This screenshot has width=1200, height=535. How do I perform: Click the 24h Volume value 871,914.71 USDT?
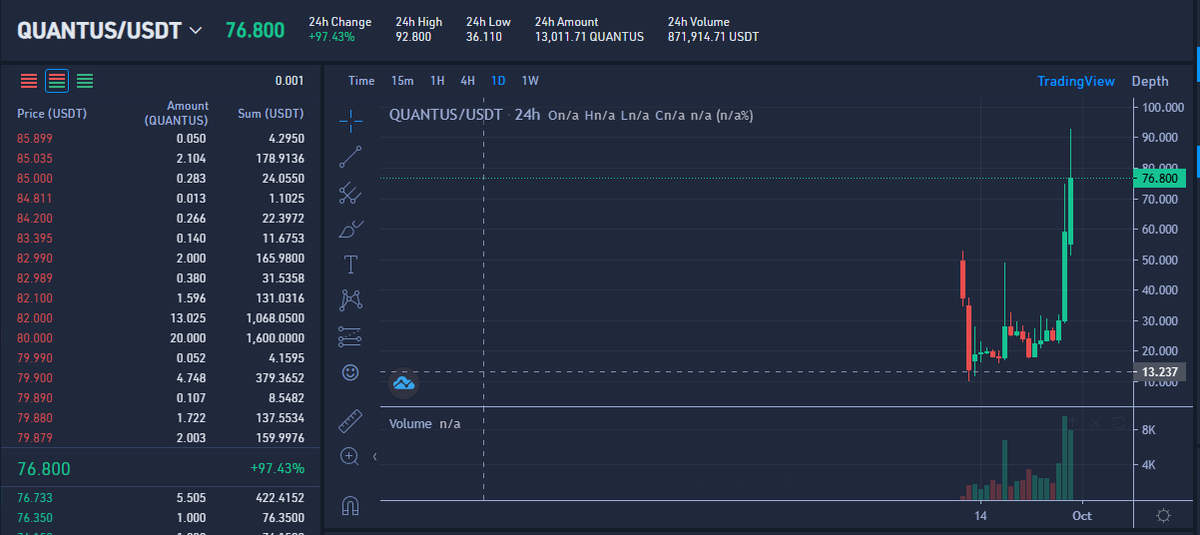click(713, 37)
